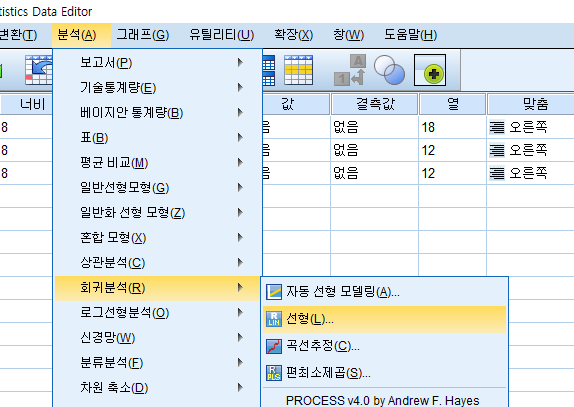Click 오른쪽 alignment cell in the third row
The image size is (574, 407).
531,173
